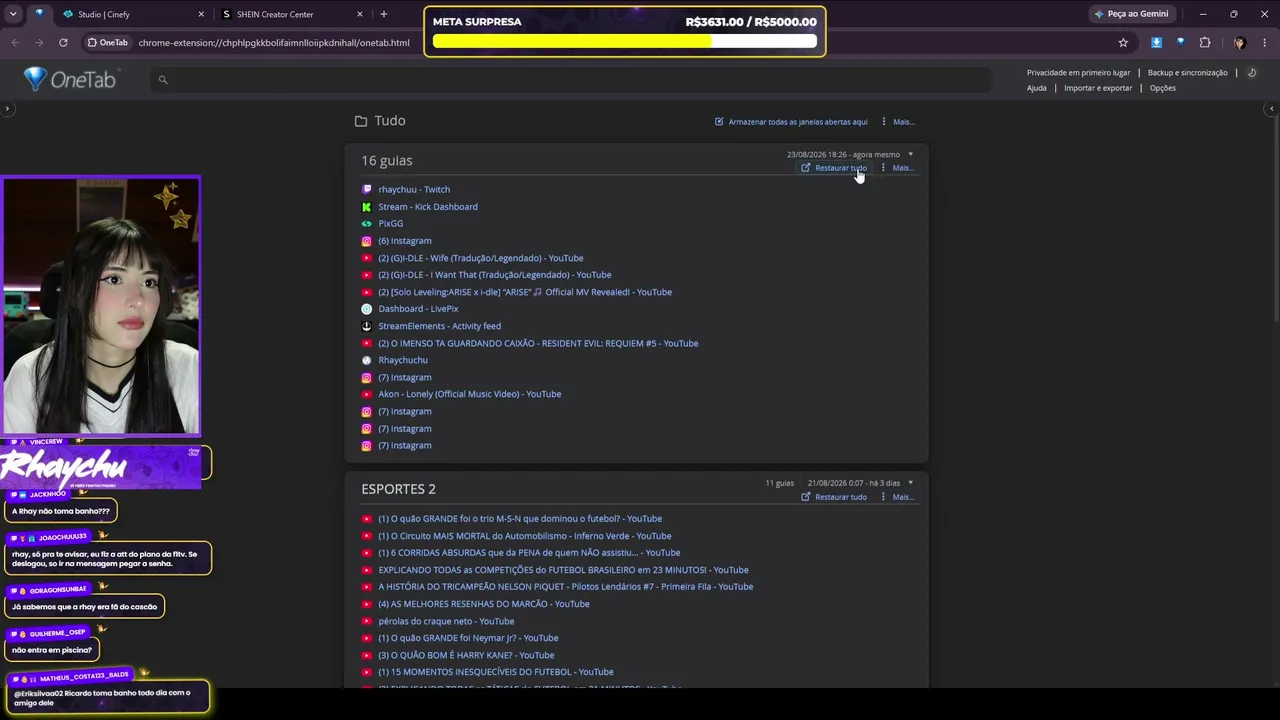Open the blue download extension icon
Screen dimensions: 1280x720
click(1157, 43)
